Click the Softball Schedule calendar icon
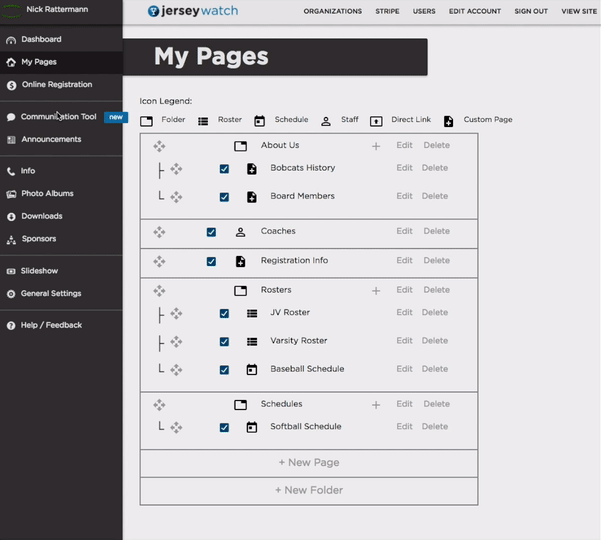 (x=251, y=427)
